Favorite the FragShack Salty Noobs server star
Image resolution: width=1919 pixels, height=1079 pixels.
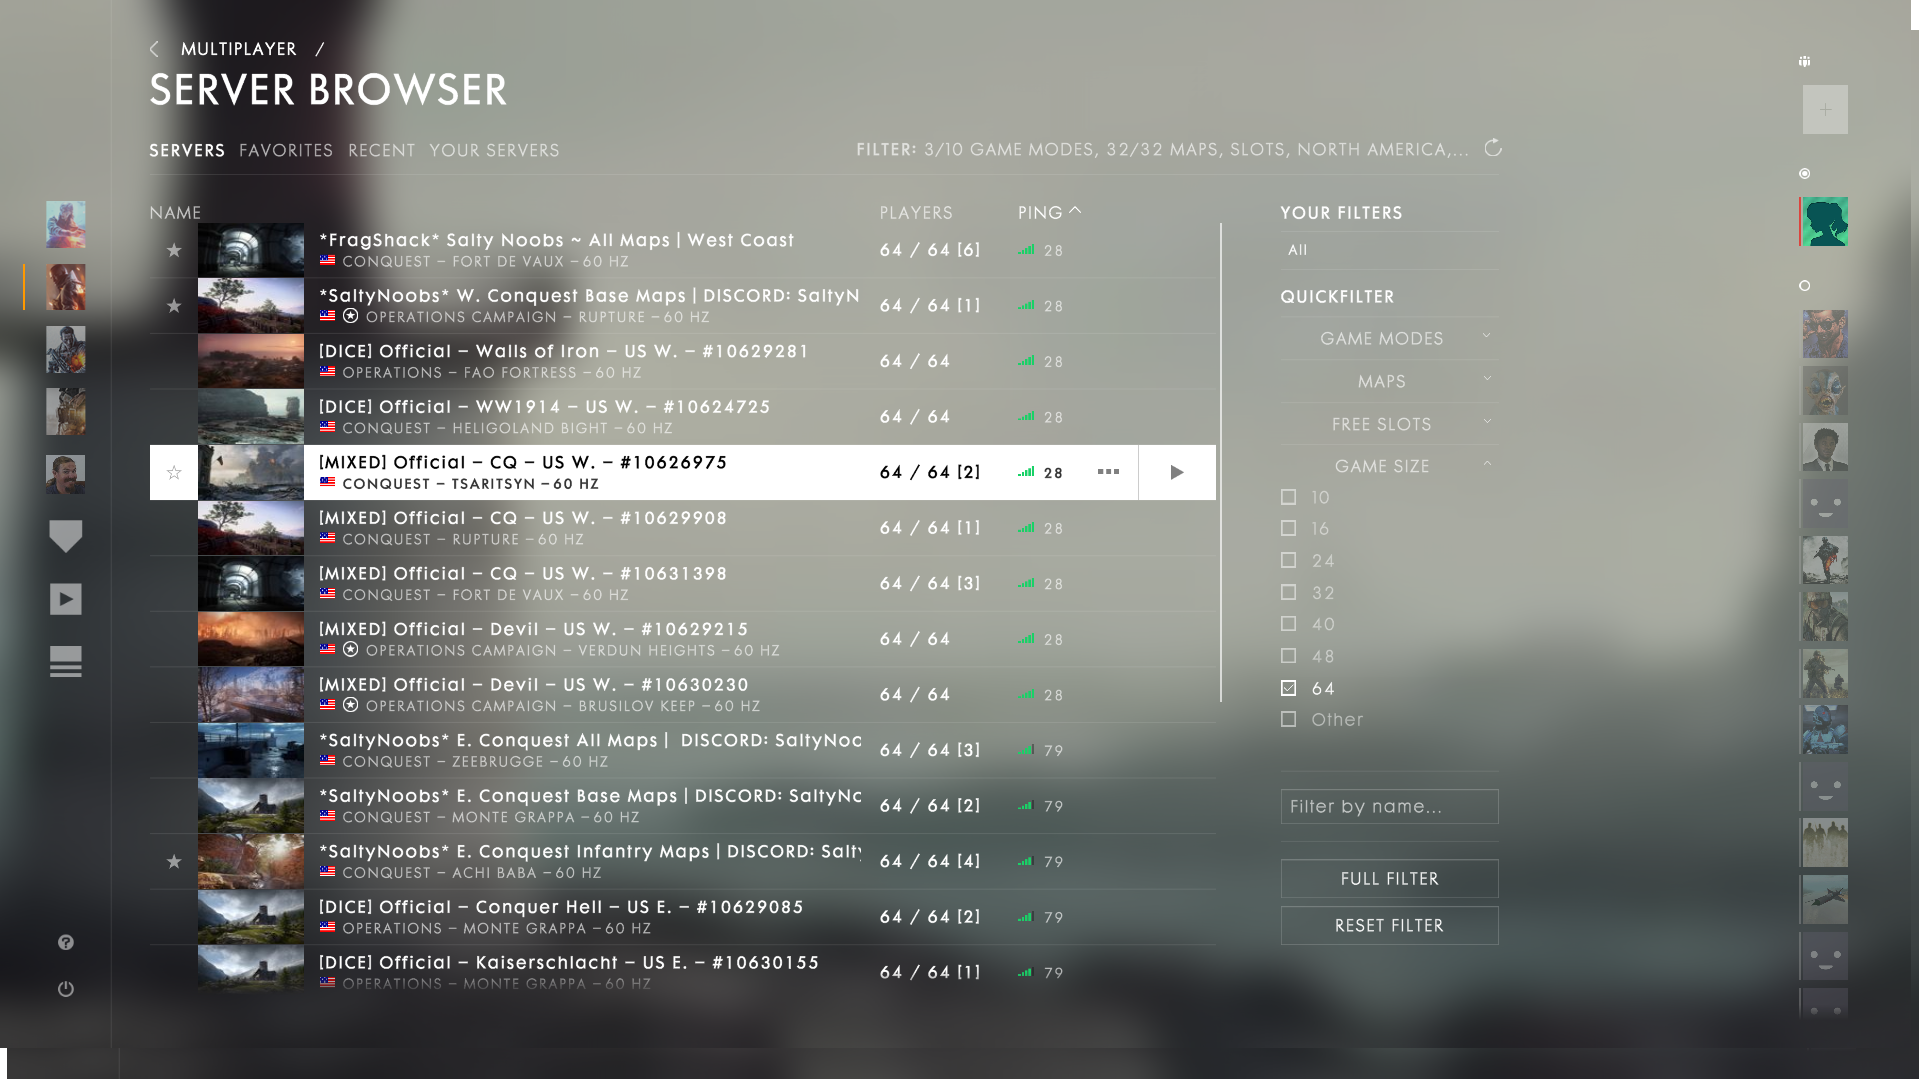tap(174, 250)
